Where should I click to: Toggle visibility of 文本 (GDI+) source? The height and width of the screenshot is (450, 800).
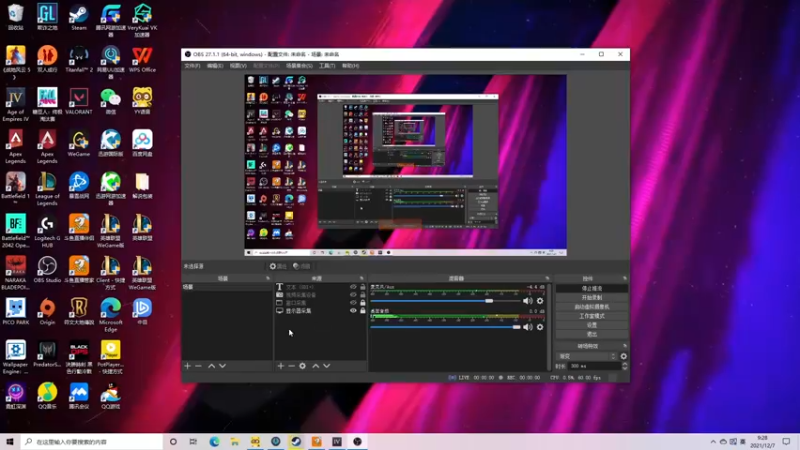coord(353,287)
